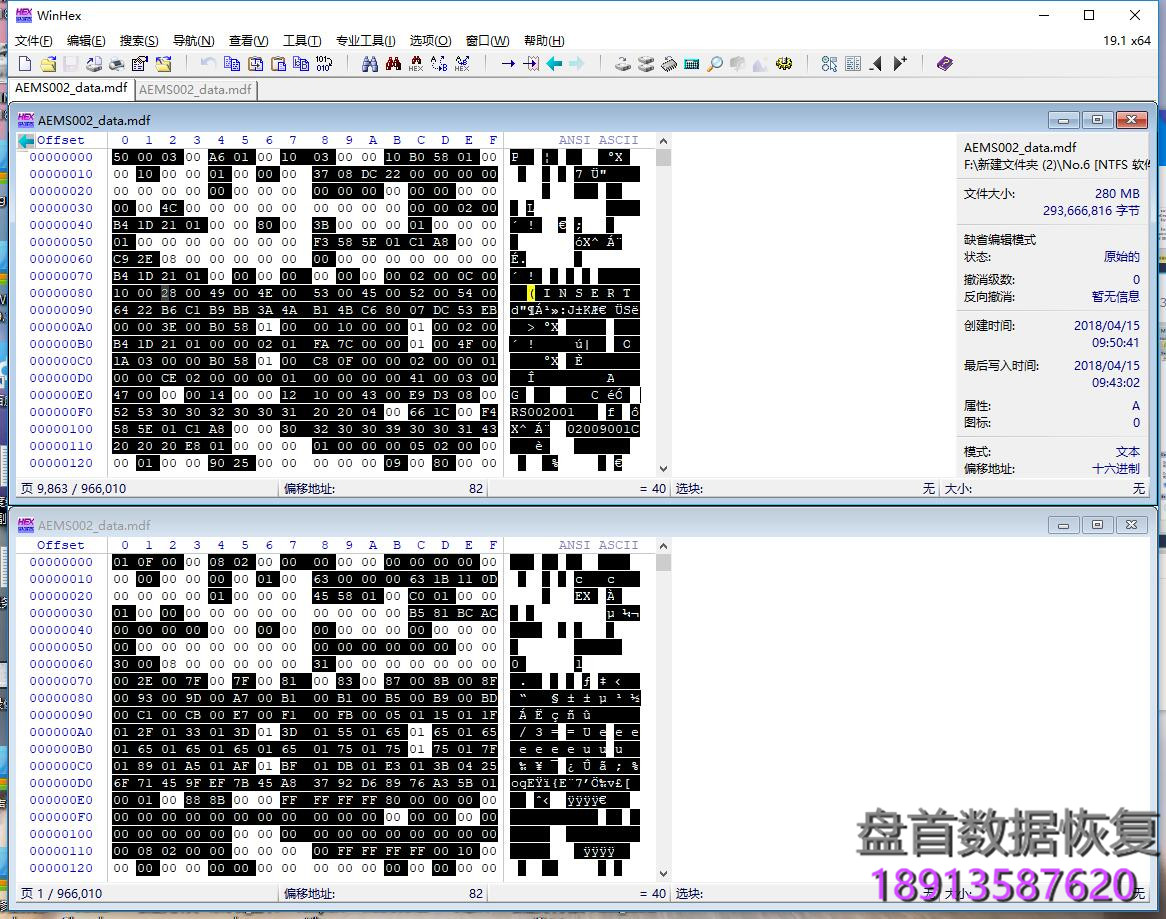Click offset 000000D0 row label in lower window
Viewport: 1166px width, 919px height.
coord(61,783)
